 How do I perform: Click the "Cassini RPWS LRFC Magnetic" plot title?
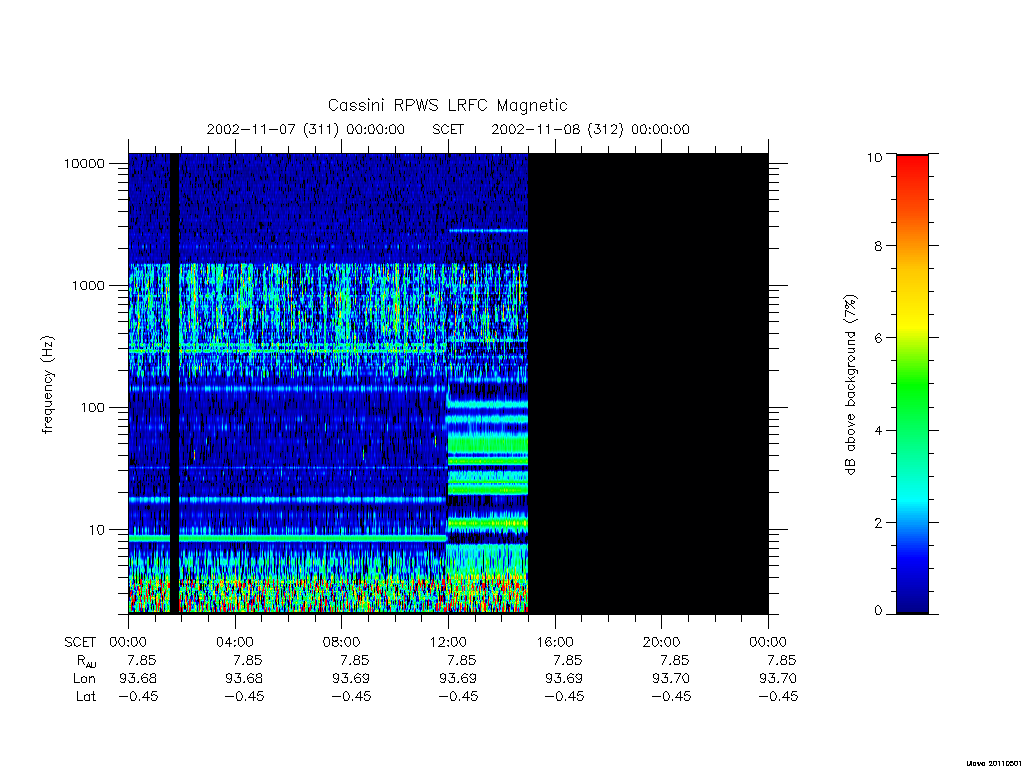point(447,105)
